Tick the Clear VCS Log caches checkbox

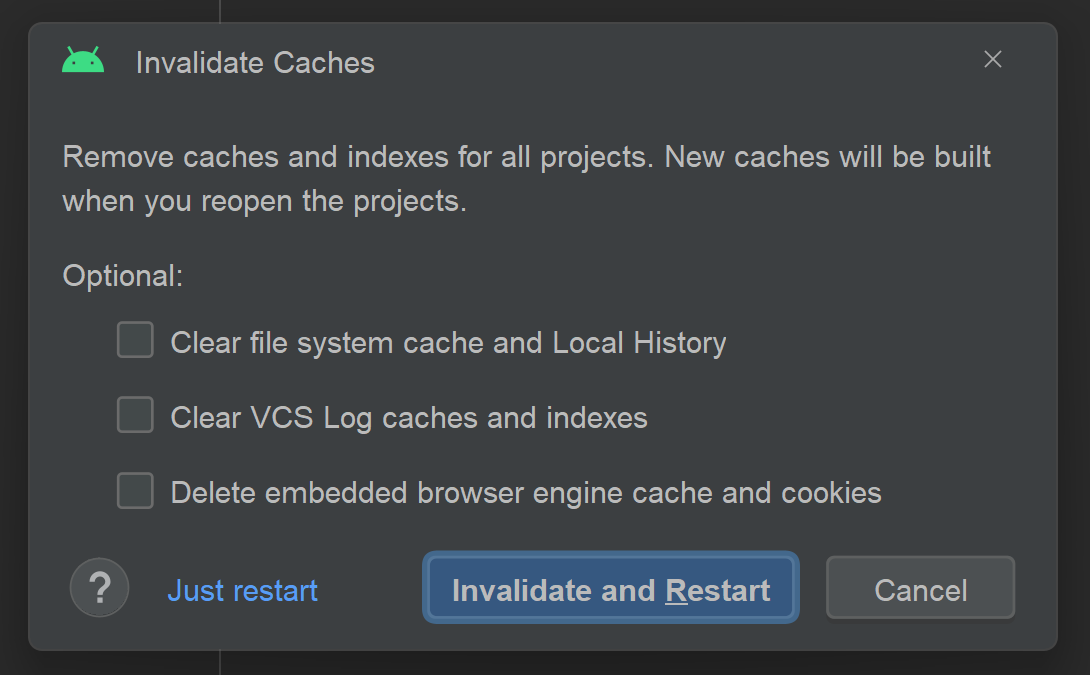tap(135, 415)
